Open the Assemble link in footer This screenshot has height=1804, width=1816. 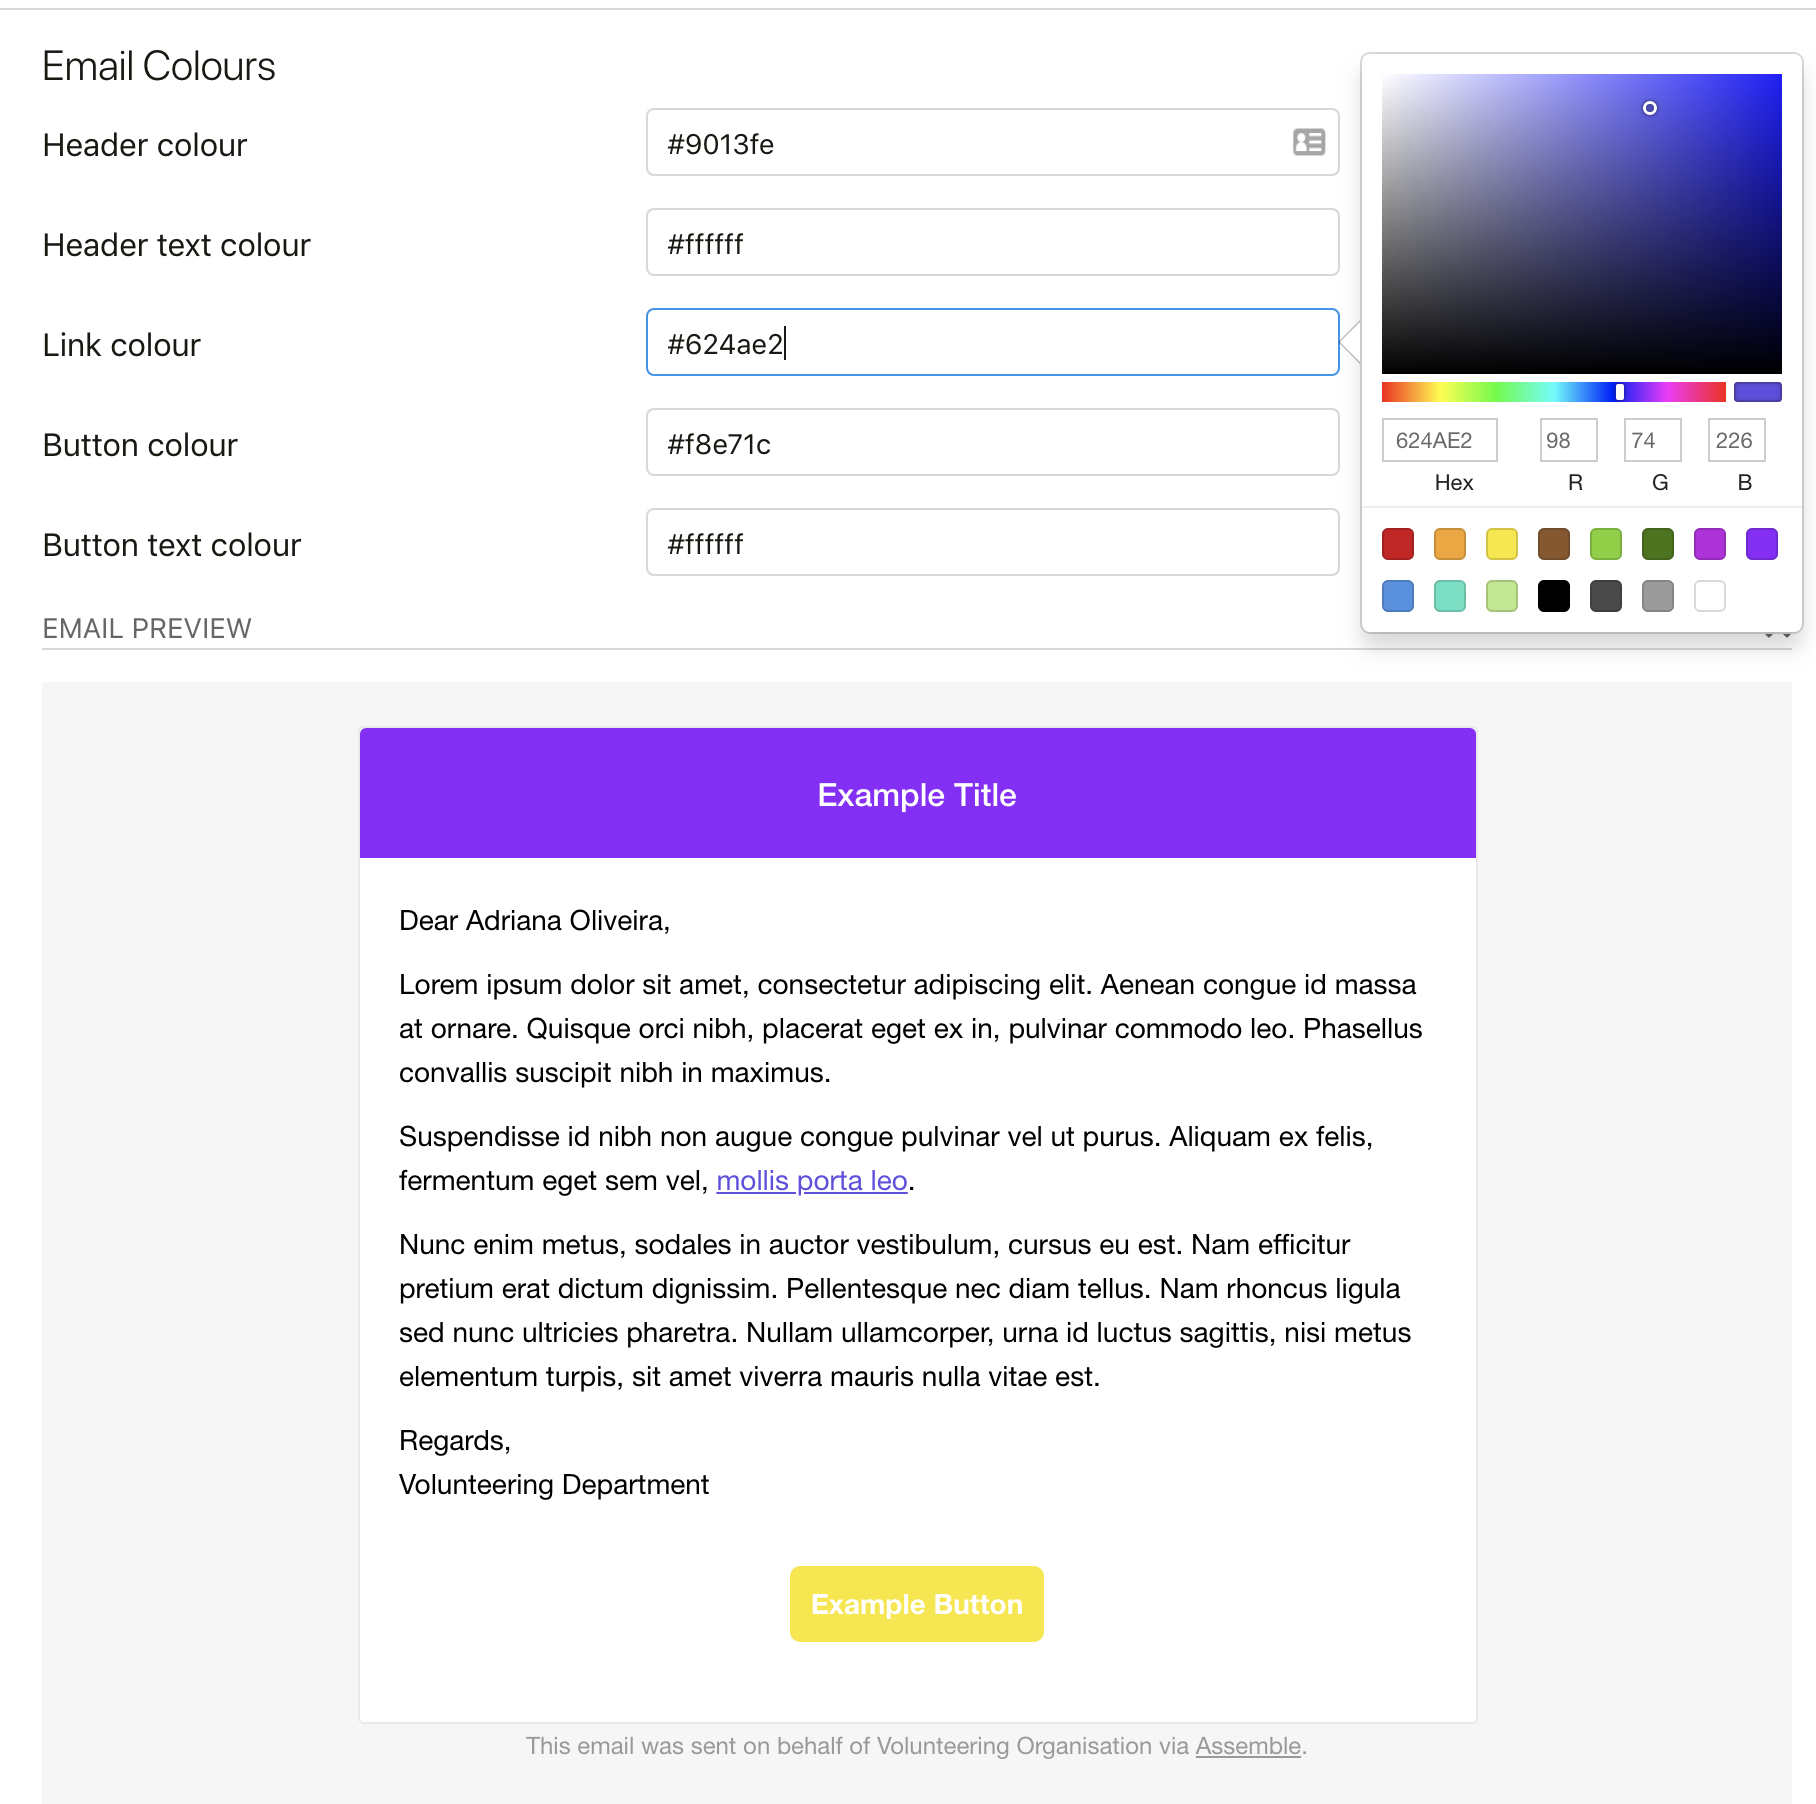[x=1248, y=1746]
